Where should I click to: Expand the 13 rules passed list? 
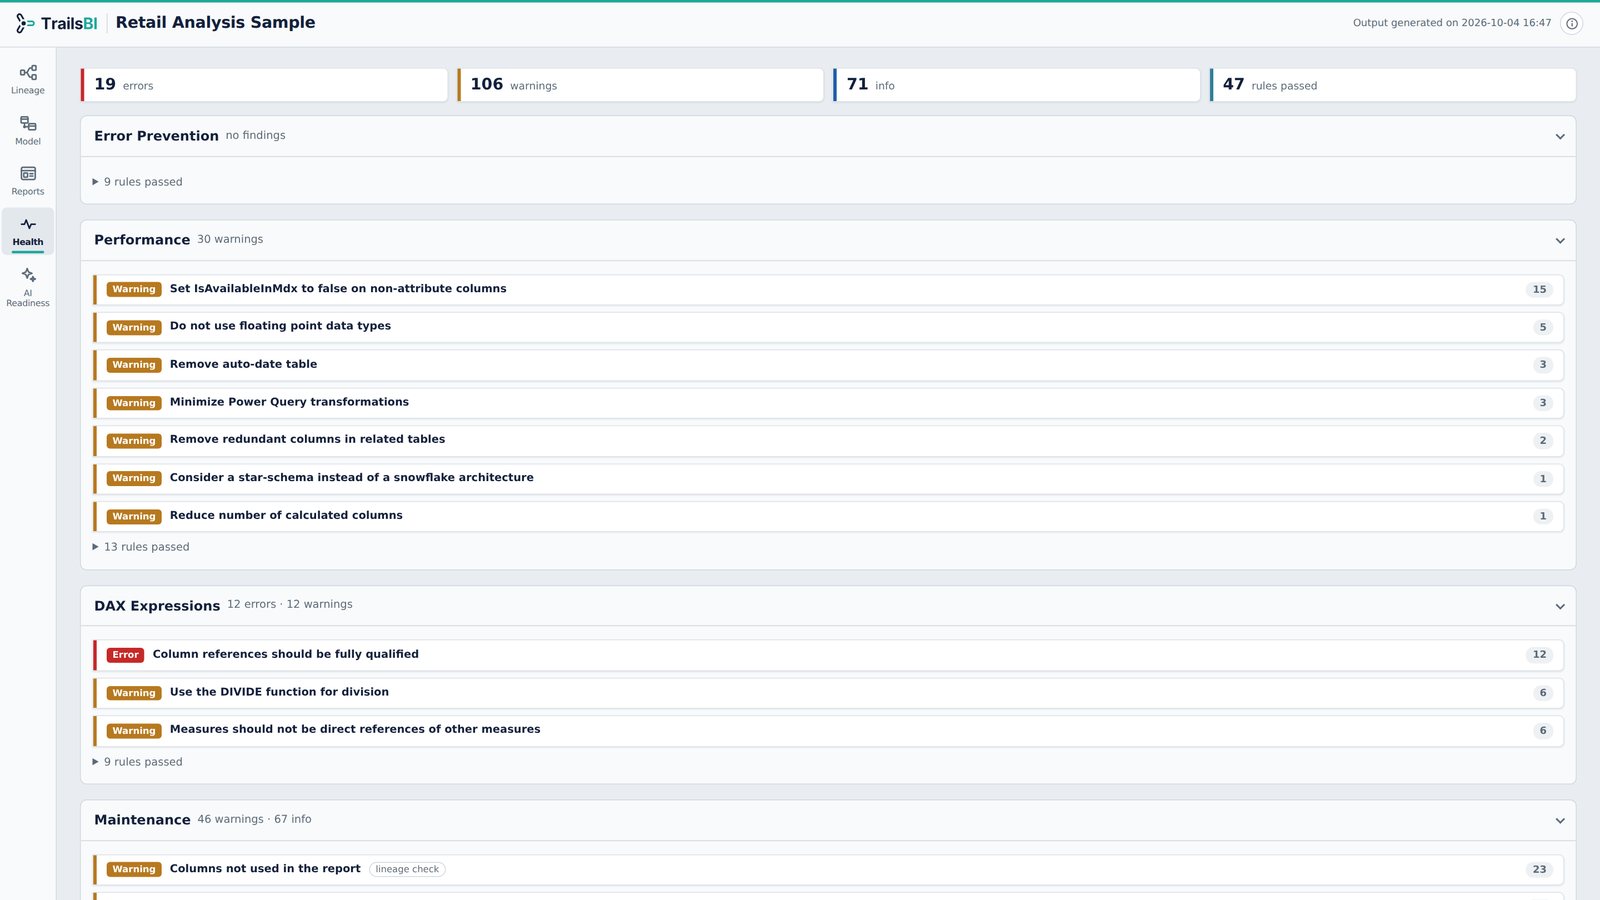tap(141, 547)
